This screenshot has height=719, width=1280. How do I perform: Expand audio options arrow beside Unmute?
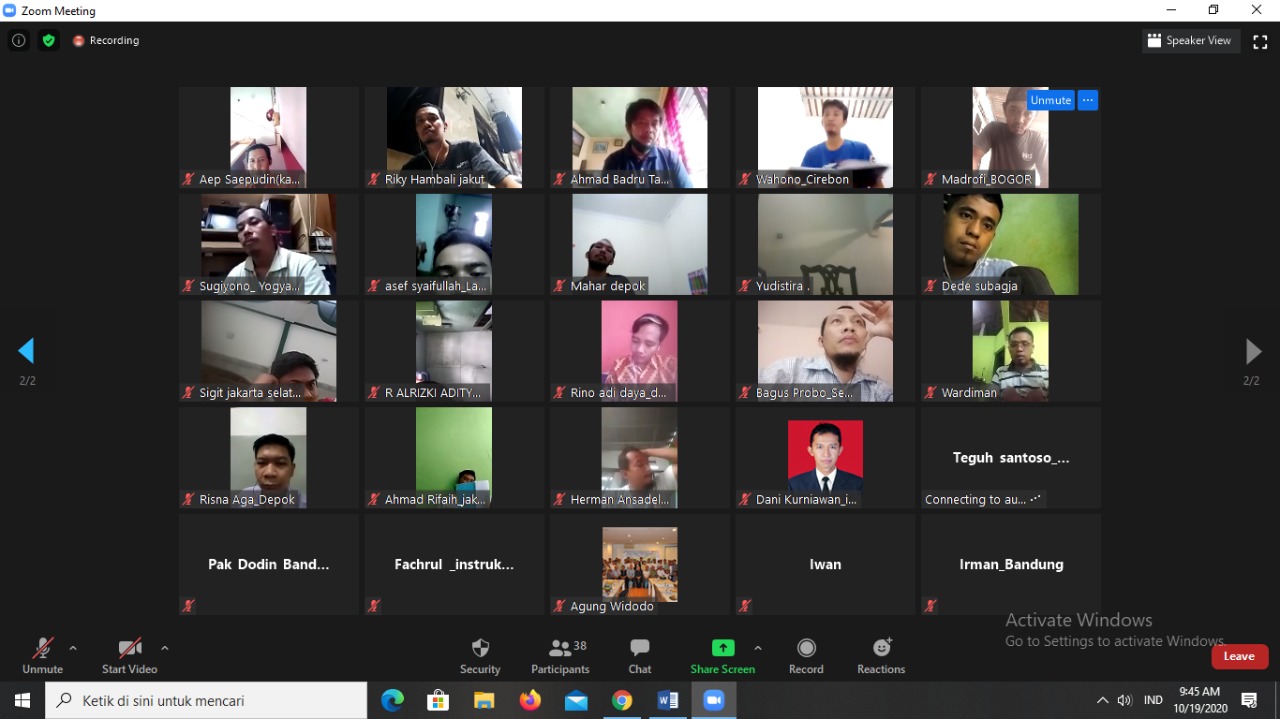[x=73, y=648]
